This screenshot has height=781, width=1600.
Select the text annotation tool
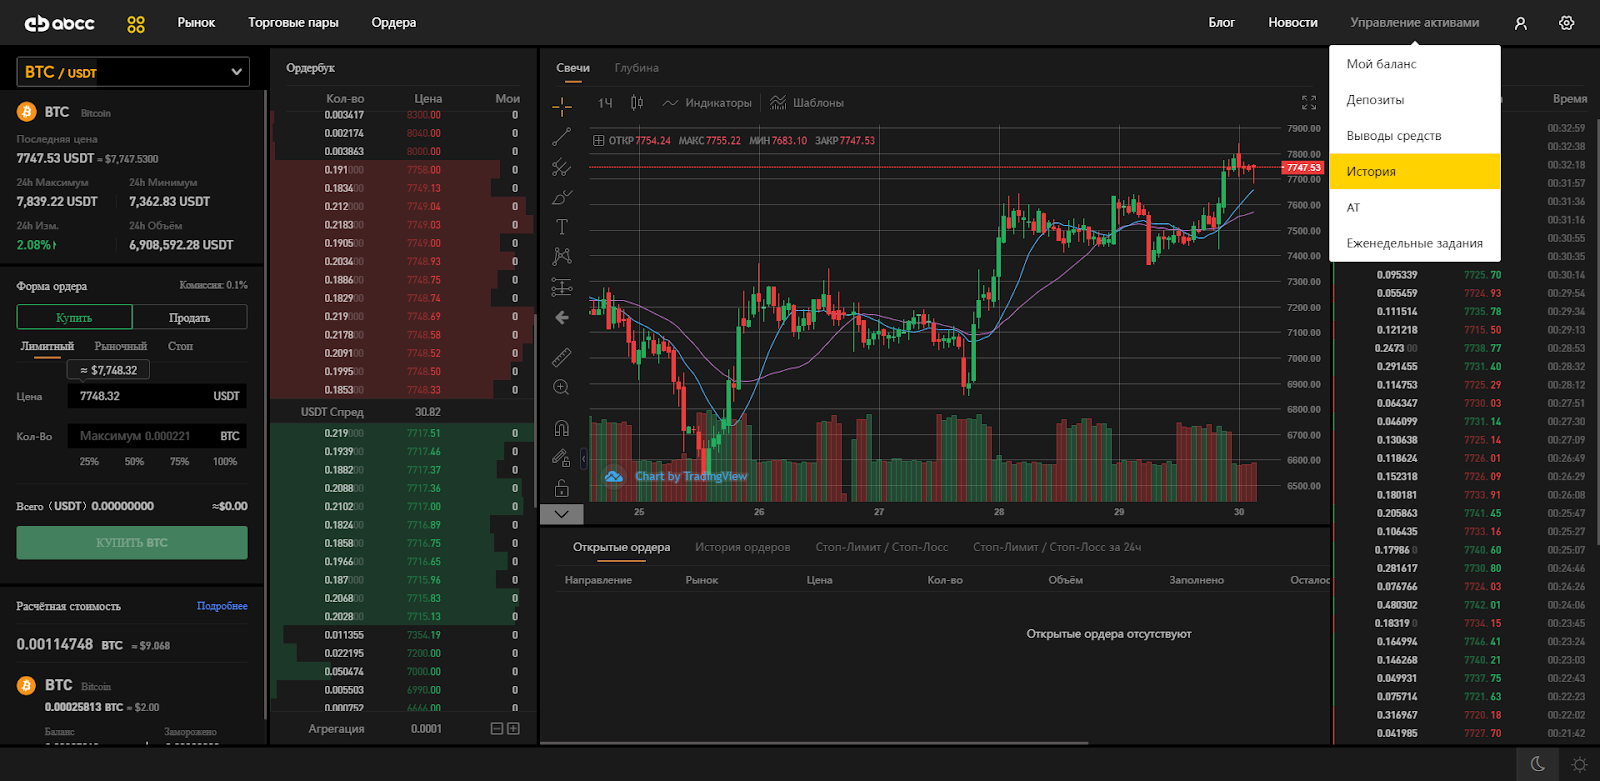[x=562, y=227]
